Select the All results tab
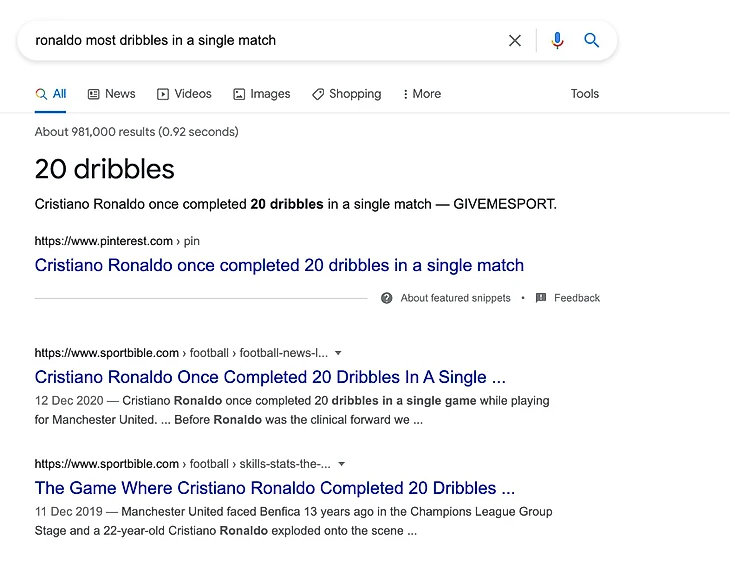 click(51, 94)
